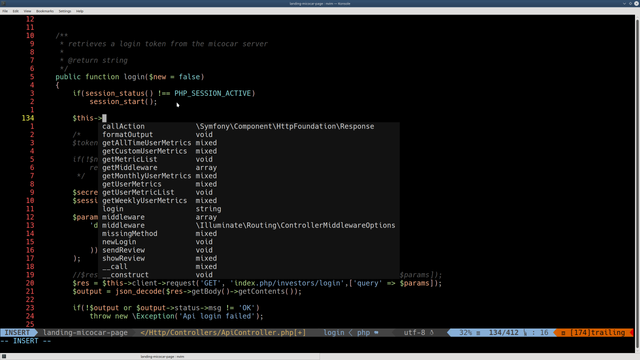Viewport: 640px width, 360px height.
Task: Click the new tab icon at bottom-left
Action: click(x=4, y=356)
